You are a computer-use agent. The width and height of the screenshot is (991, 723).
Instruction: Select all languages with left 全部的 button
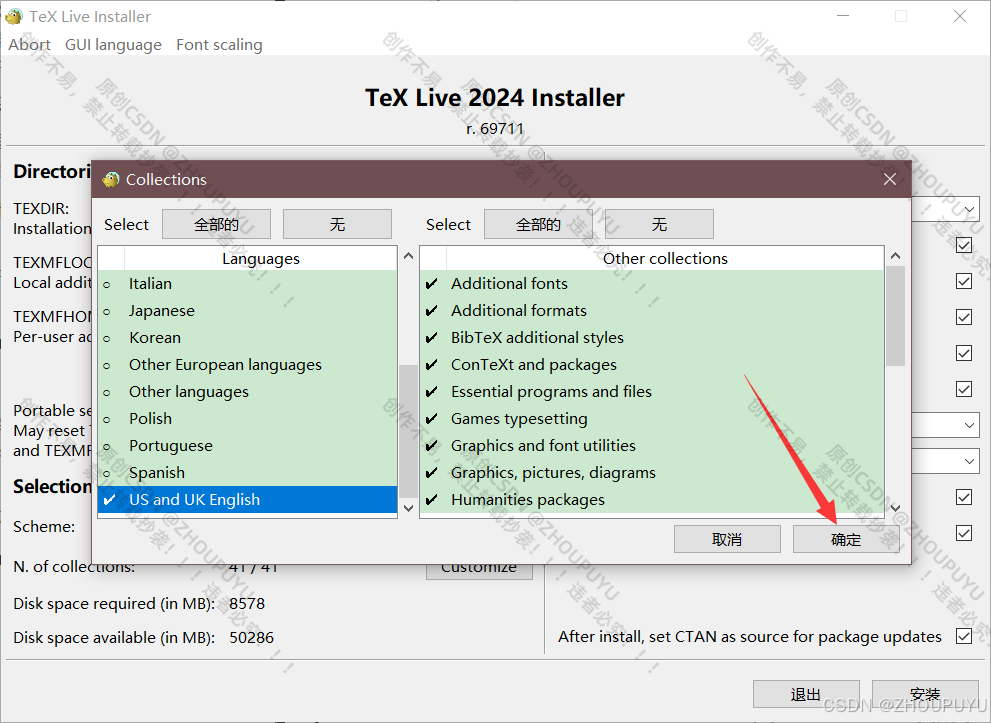click(x=216, y=224)
